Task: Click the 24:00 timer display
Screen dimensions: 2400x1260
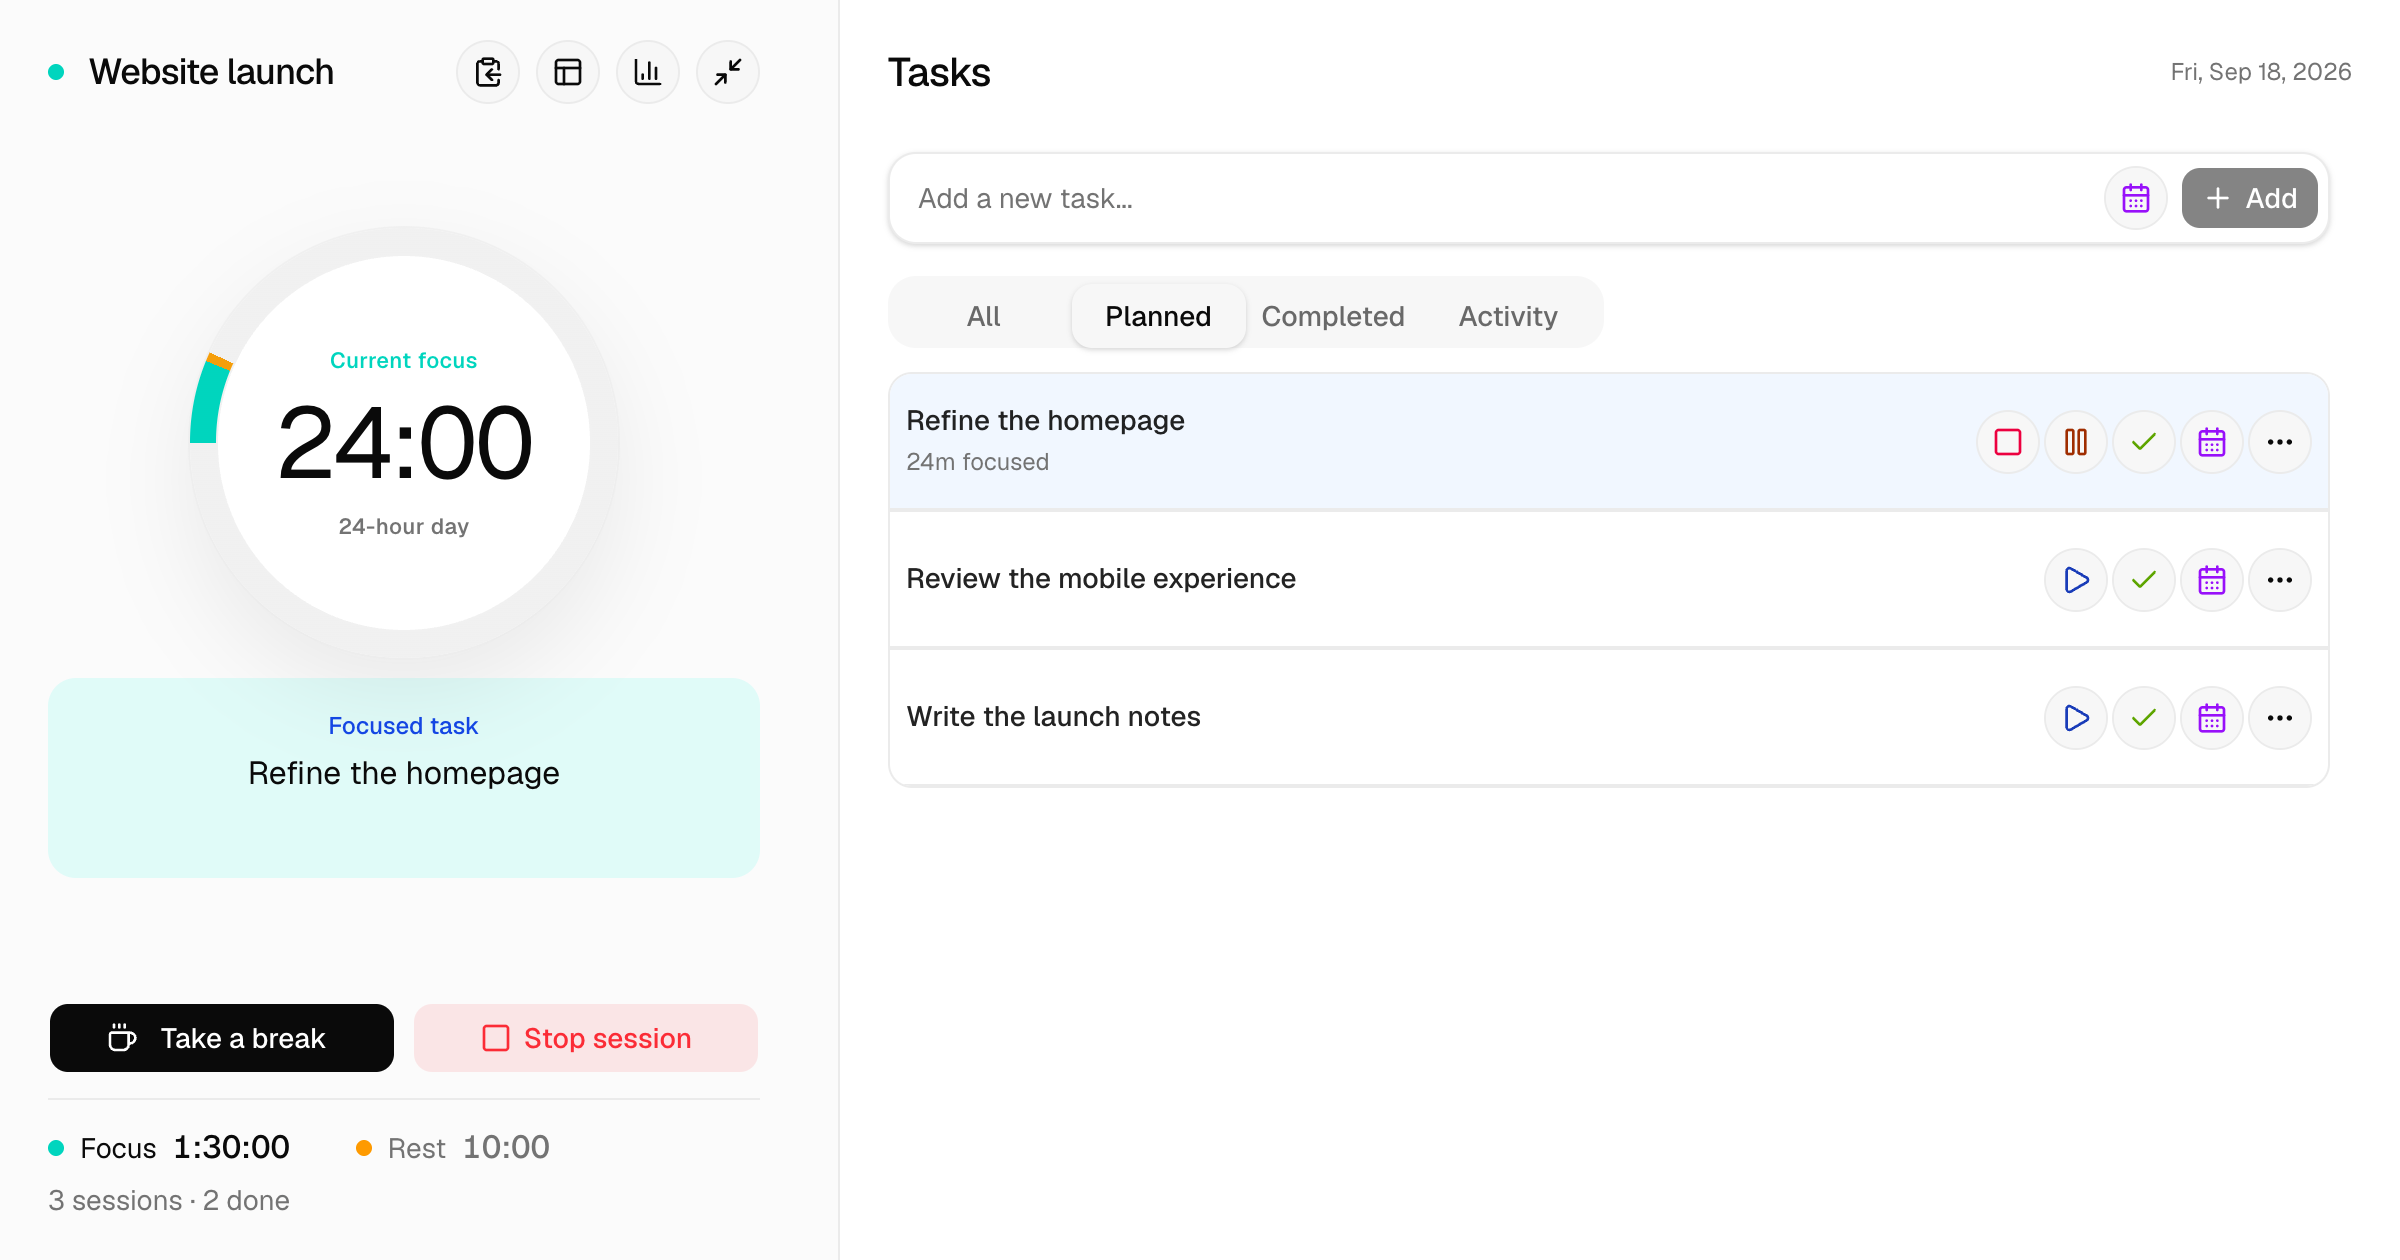Action: pyautogui.click(x=404, y=443)
